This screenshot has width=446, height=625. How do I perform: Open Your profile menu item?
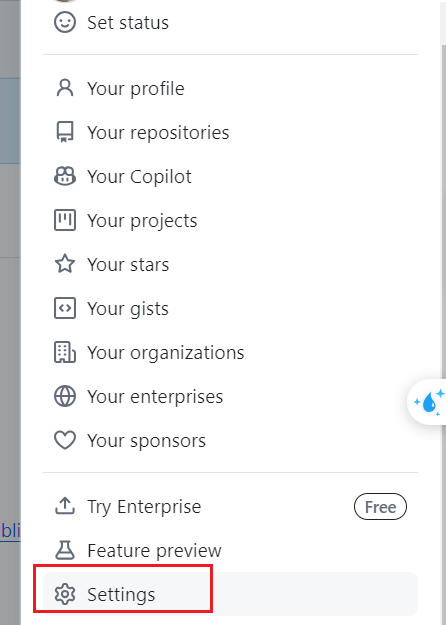click(x=230, y=88)
